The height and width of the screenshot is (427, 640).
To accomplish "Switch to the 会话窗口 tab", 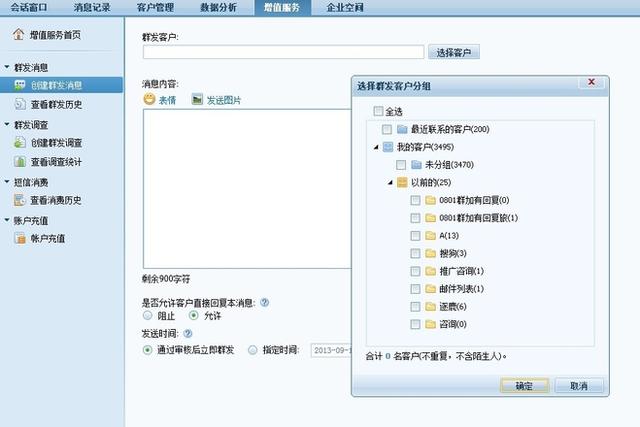I will pyautogui.click(x=29, y=7).
